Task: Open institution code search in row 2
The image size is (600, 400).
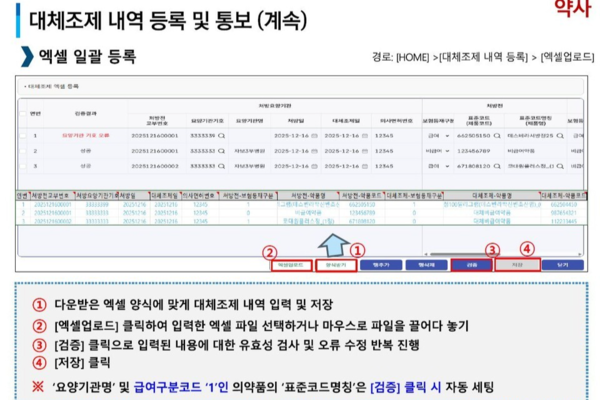Action: (x=222, y=151)
